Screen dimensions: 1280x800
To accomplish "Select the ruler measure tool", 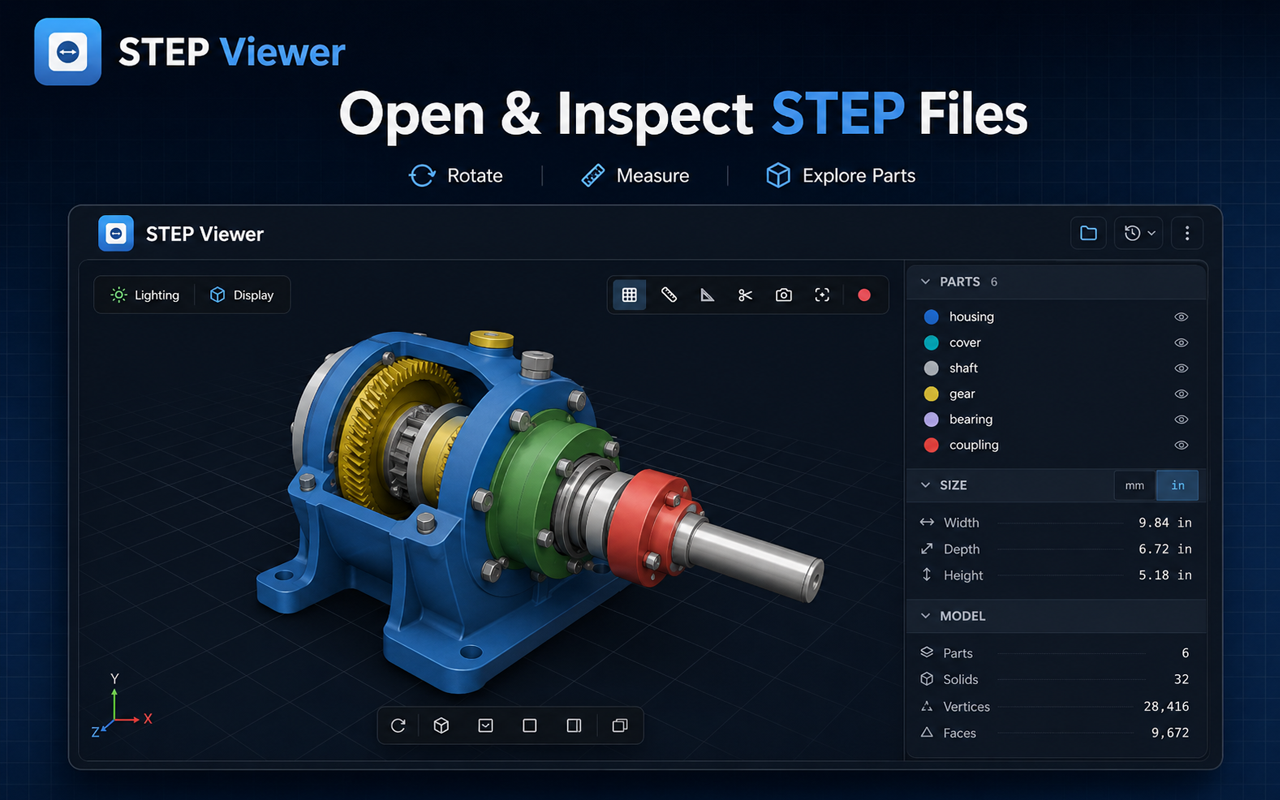I will click(669, 295).
